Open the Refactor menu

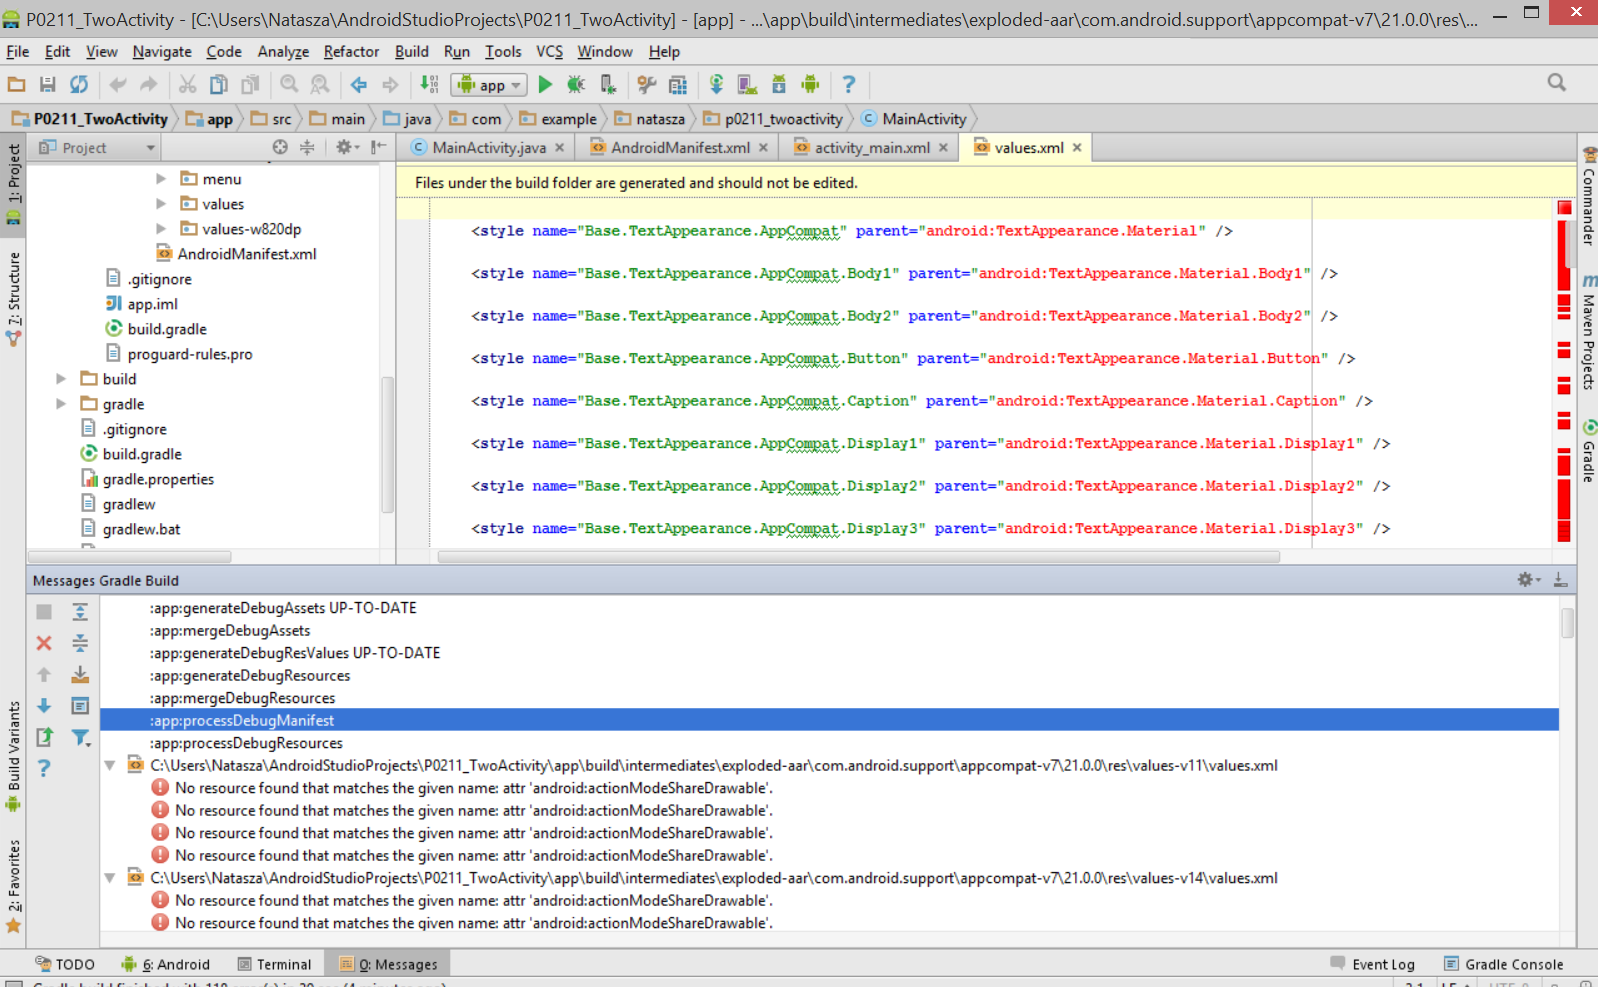[x=351, y=51]
